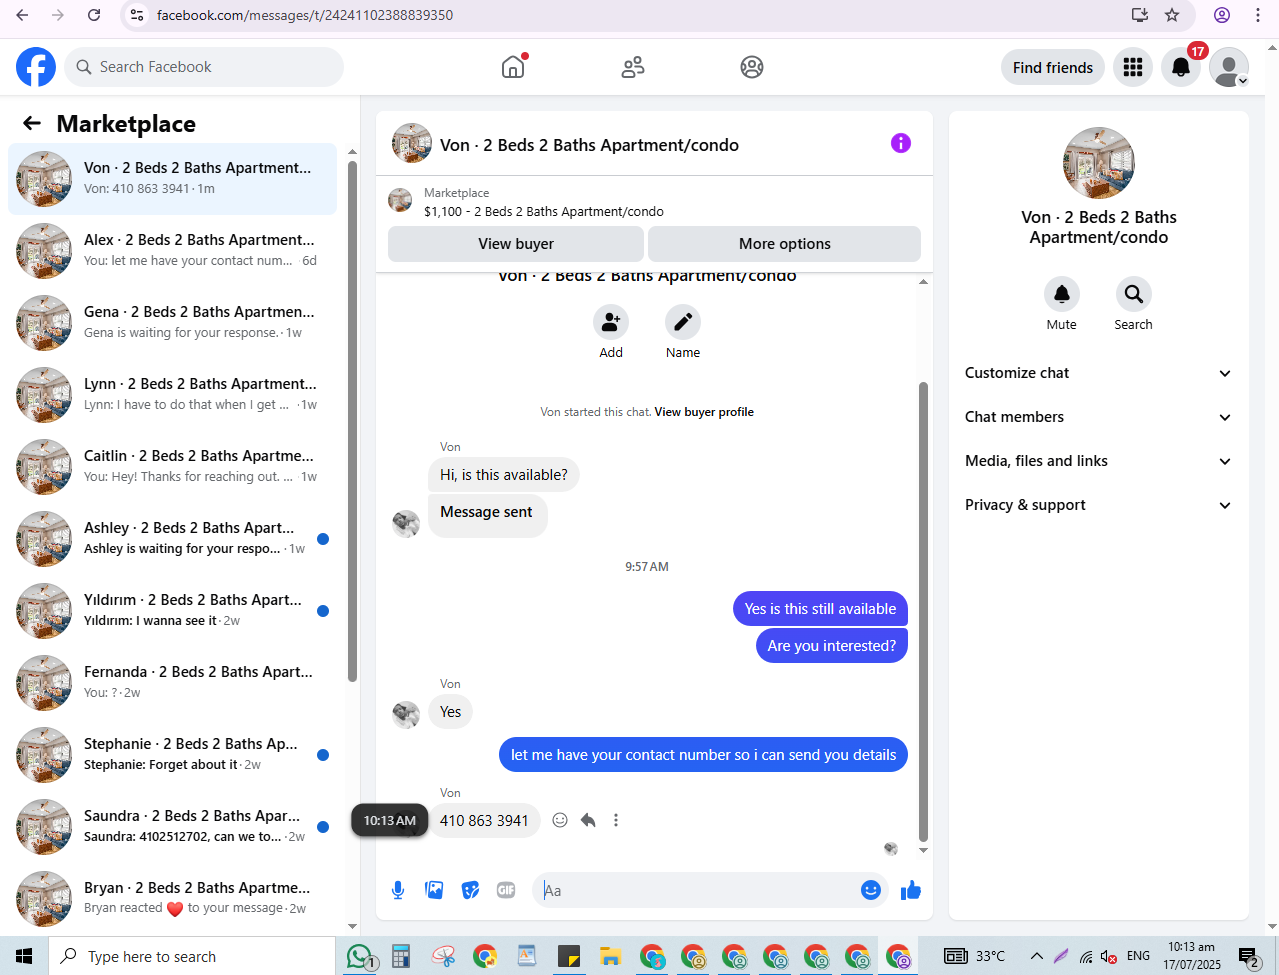1279x975 pixels.
Task: Open Stephanie conversation in list
Action: coord(172,754)
